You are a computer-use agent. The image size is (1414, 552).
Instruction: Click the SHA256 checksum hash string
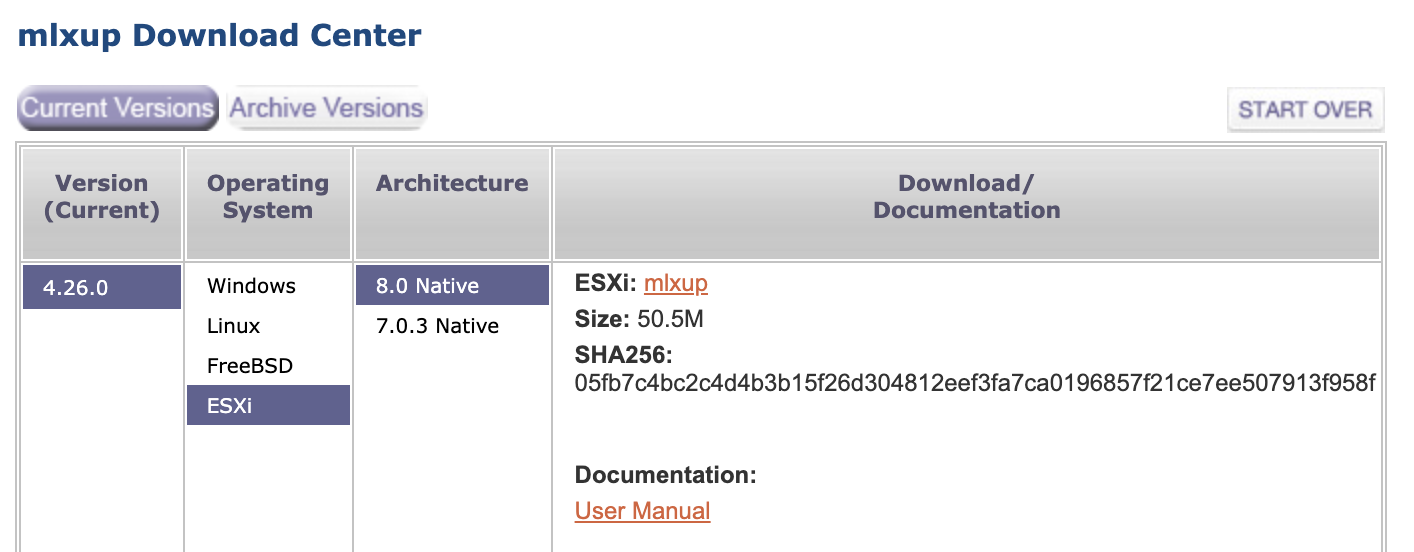pos(975,383)
